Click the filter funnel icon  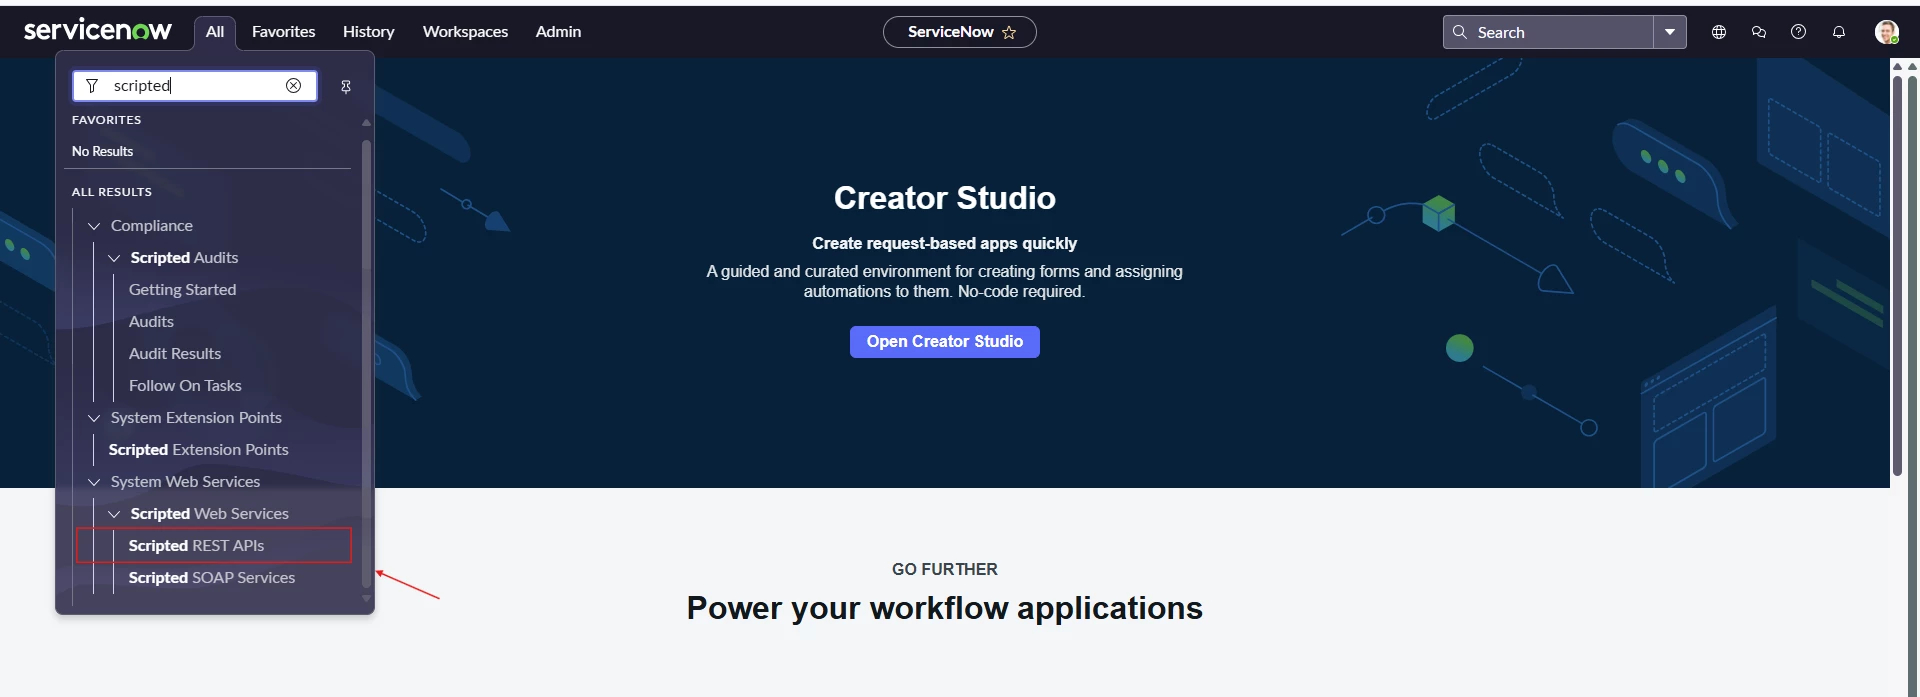pyautogui.click(x=92, y=86)
